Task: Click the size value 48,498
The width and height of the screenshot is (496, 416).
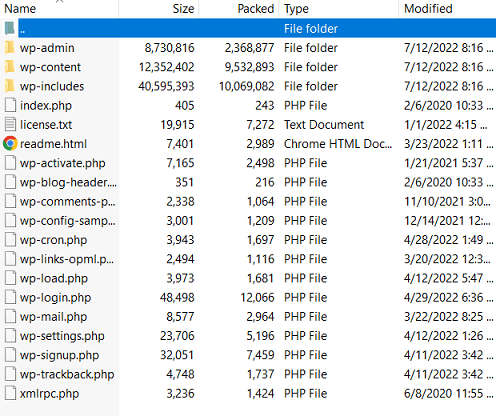Action: pos(177,298)
